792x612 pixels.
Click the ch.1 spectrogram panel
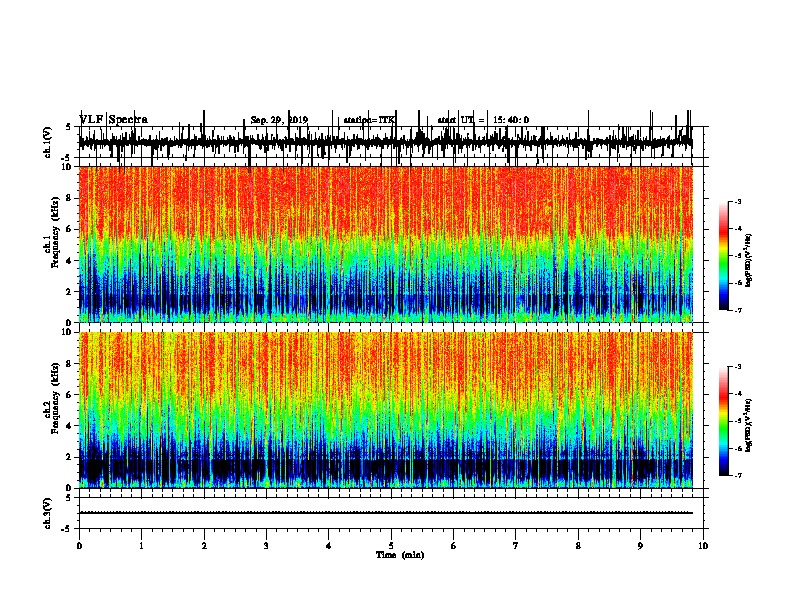[385, 244]
